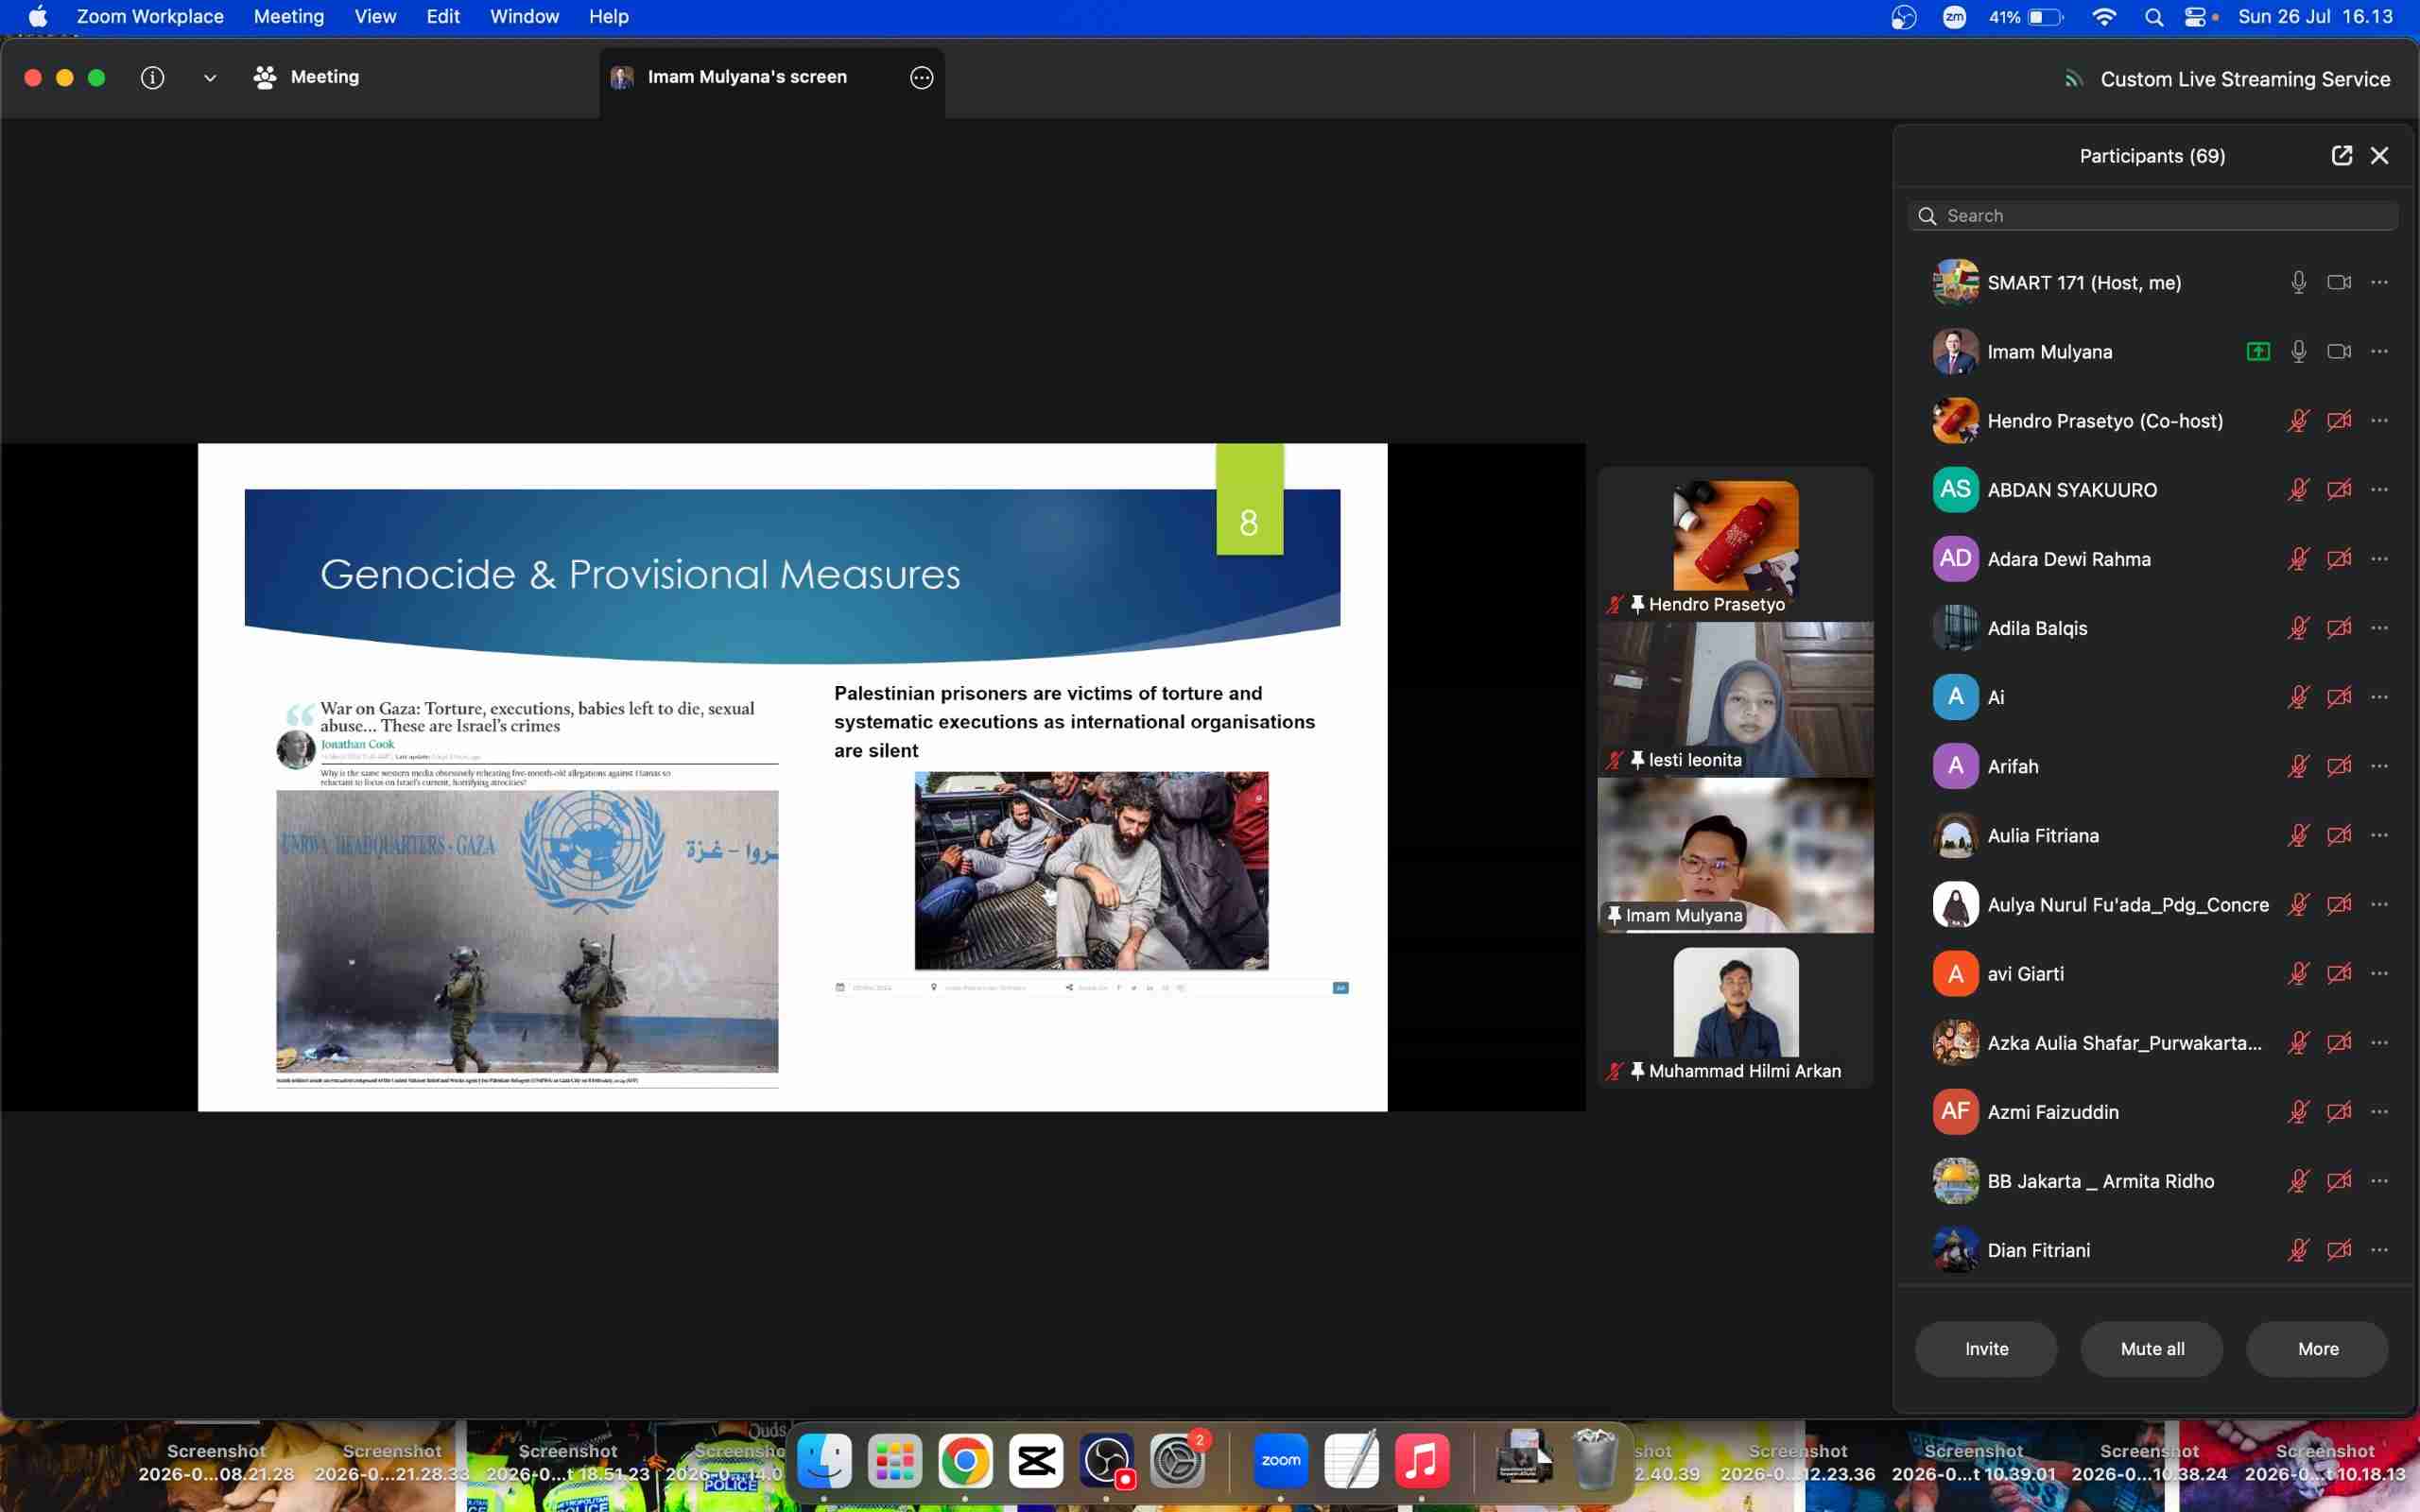Click the Mute all button
Image resolution: width=2420 pixels, height=1512 pixels.
(x=2152, y=1348)
